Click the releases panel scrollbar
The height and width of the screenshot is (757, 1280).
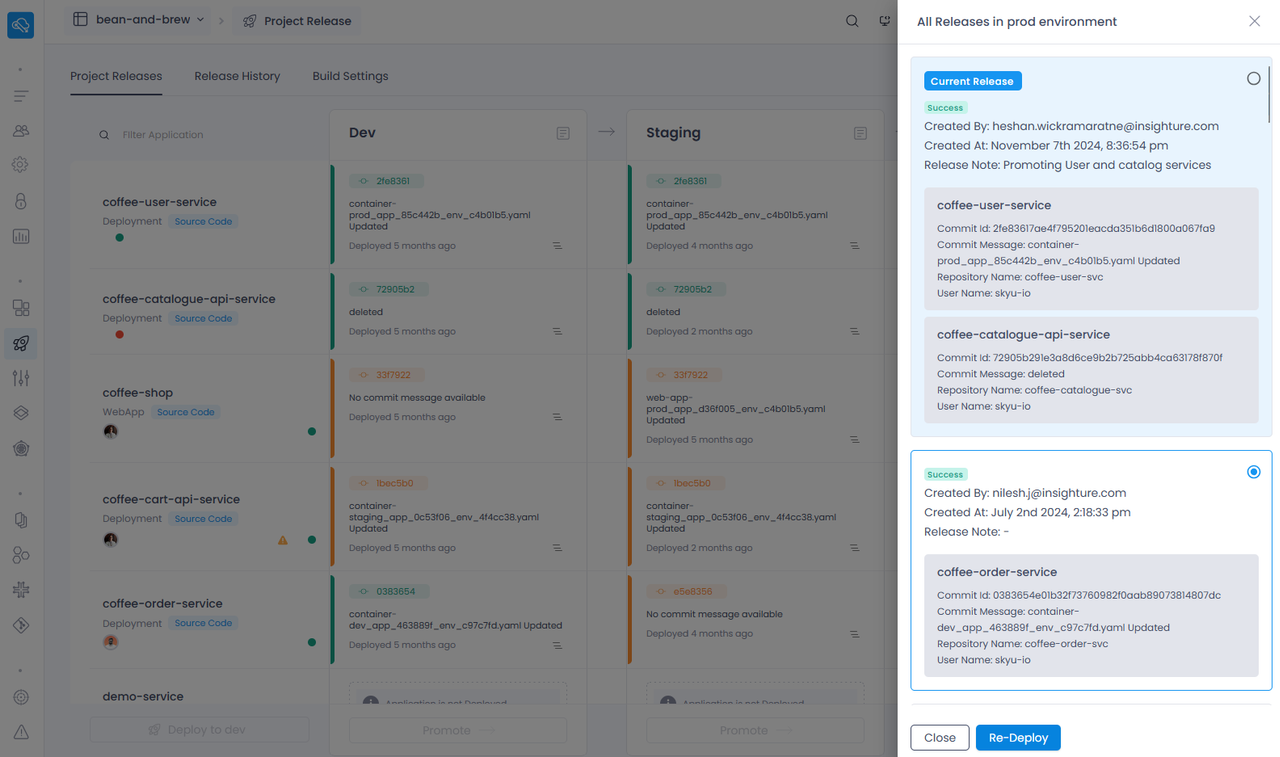(x=1270, y=93)
